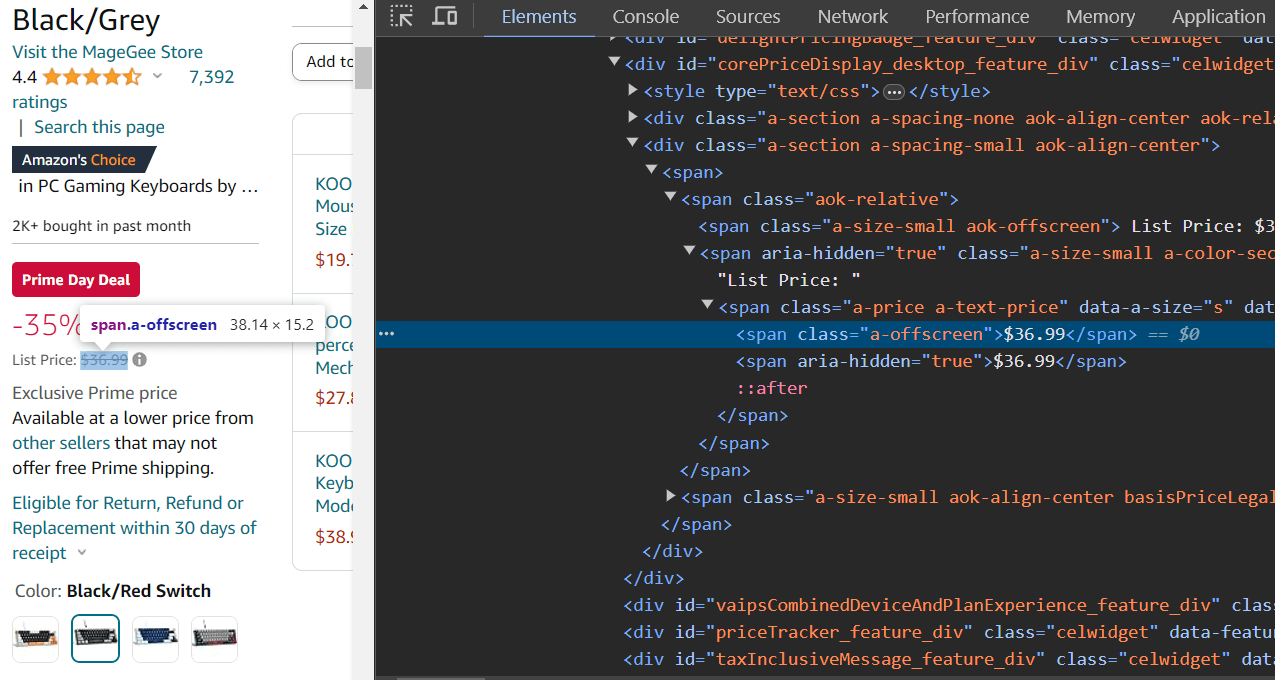
Task: Select the grey keyboard color swatch
Action: pos(215,639)
